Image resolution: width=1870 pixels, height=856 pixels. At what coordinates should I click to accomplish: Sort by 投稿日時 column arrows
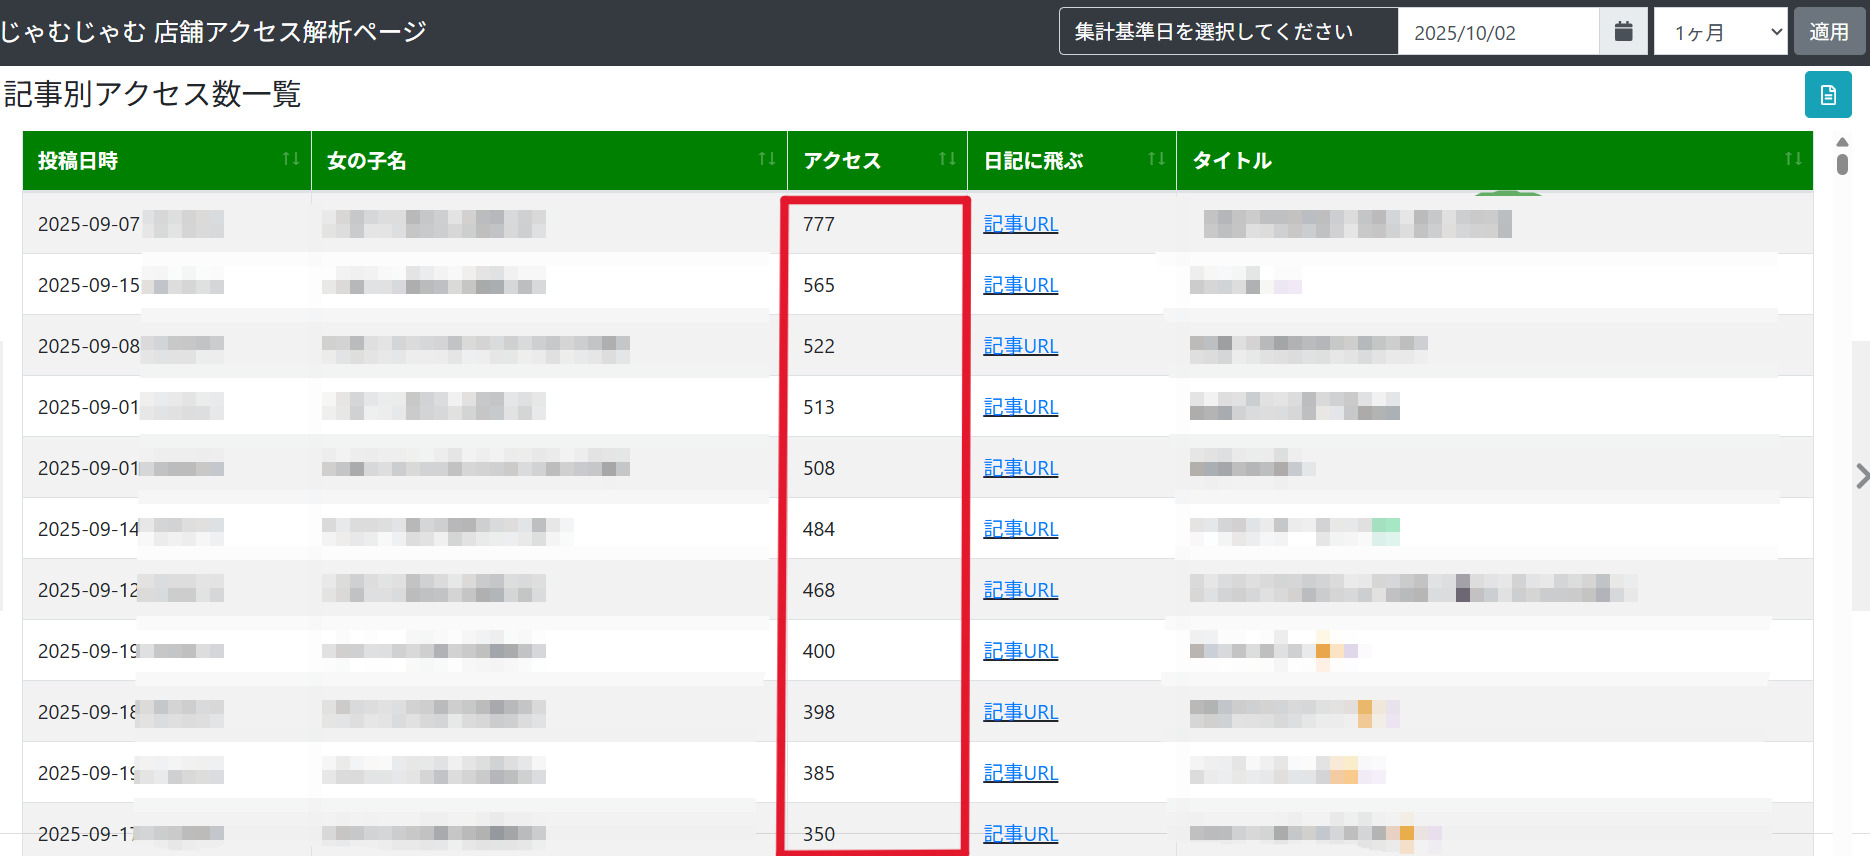(291, 159)
